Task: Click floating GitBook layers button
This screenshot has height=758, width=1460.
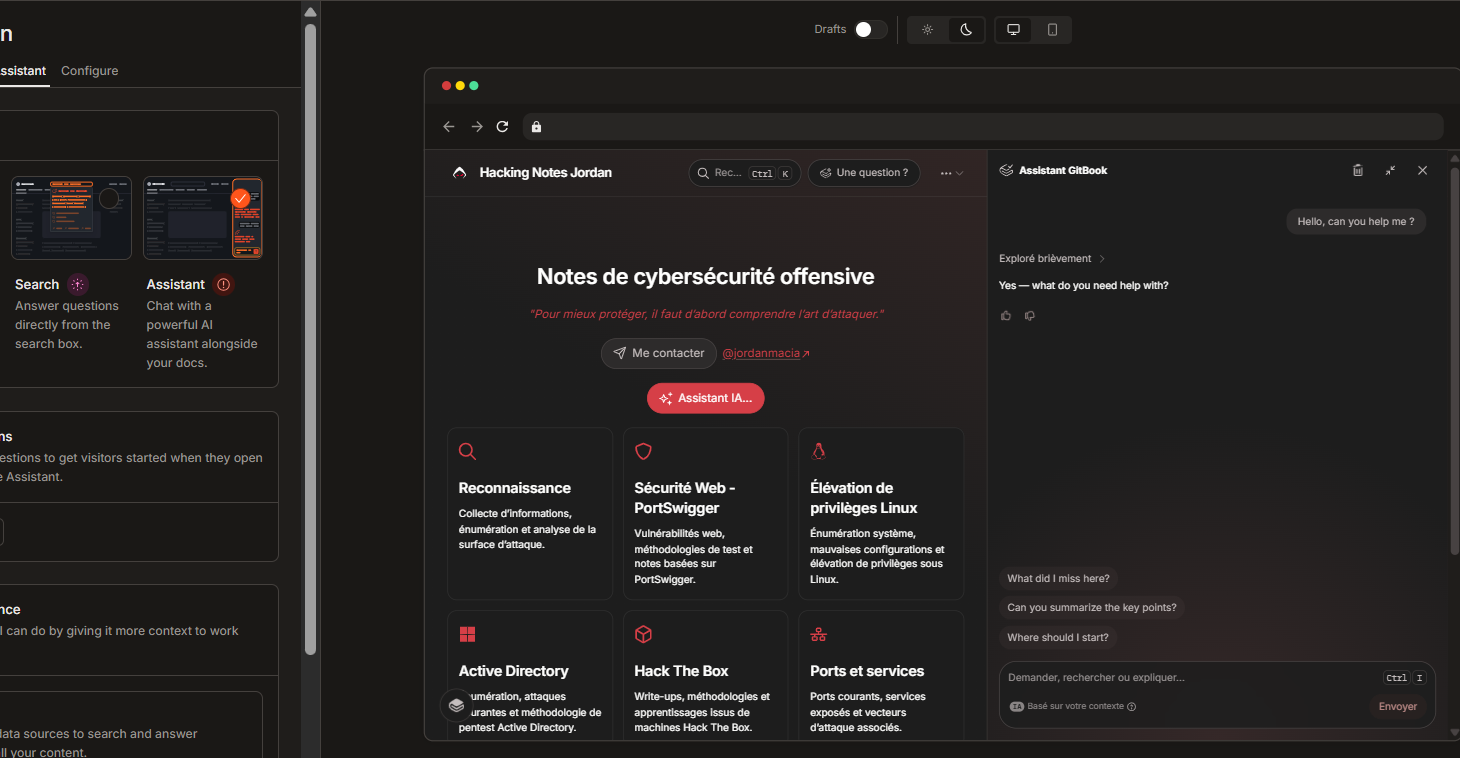Action: pos(456,705)
